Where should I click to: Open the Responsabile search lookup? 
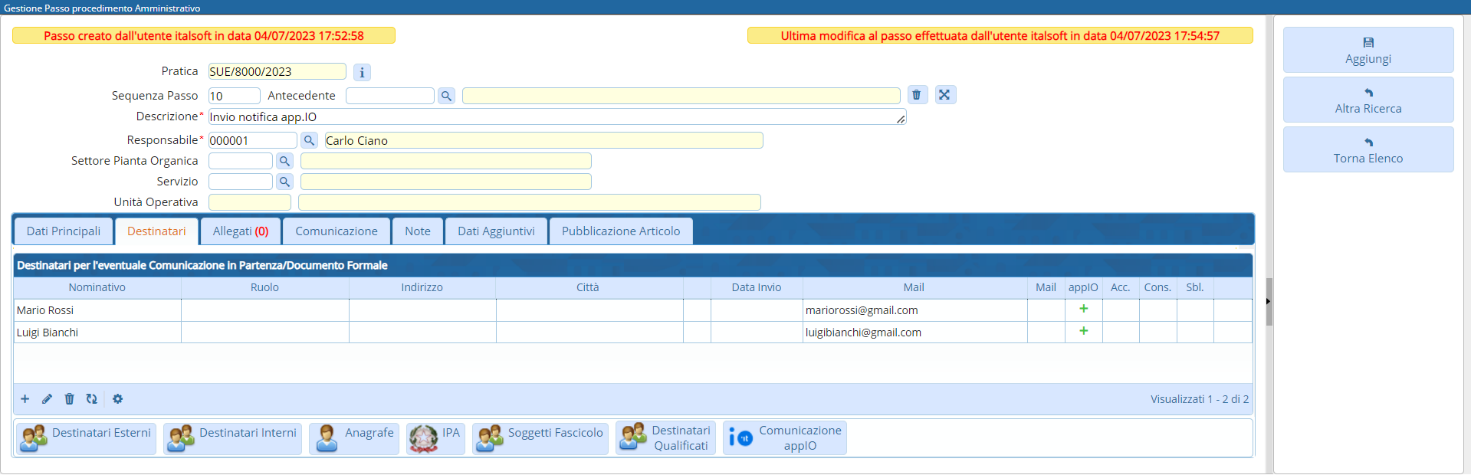tap(309, 141)
